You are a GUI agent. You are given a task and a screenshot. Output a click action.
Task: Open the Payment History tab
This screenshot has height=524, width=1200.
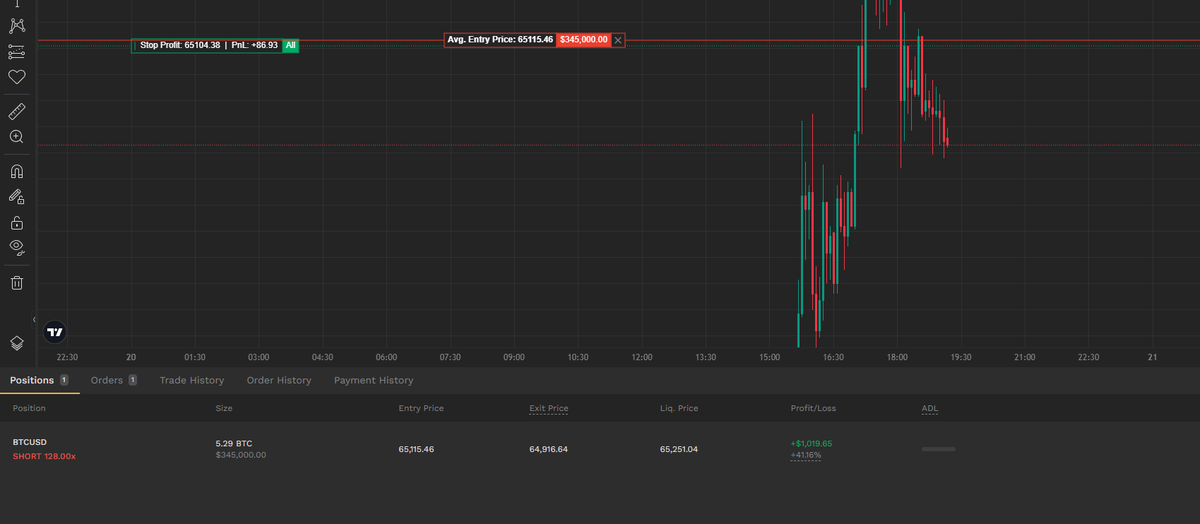click(x=373, y=380)
